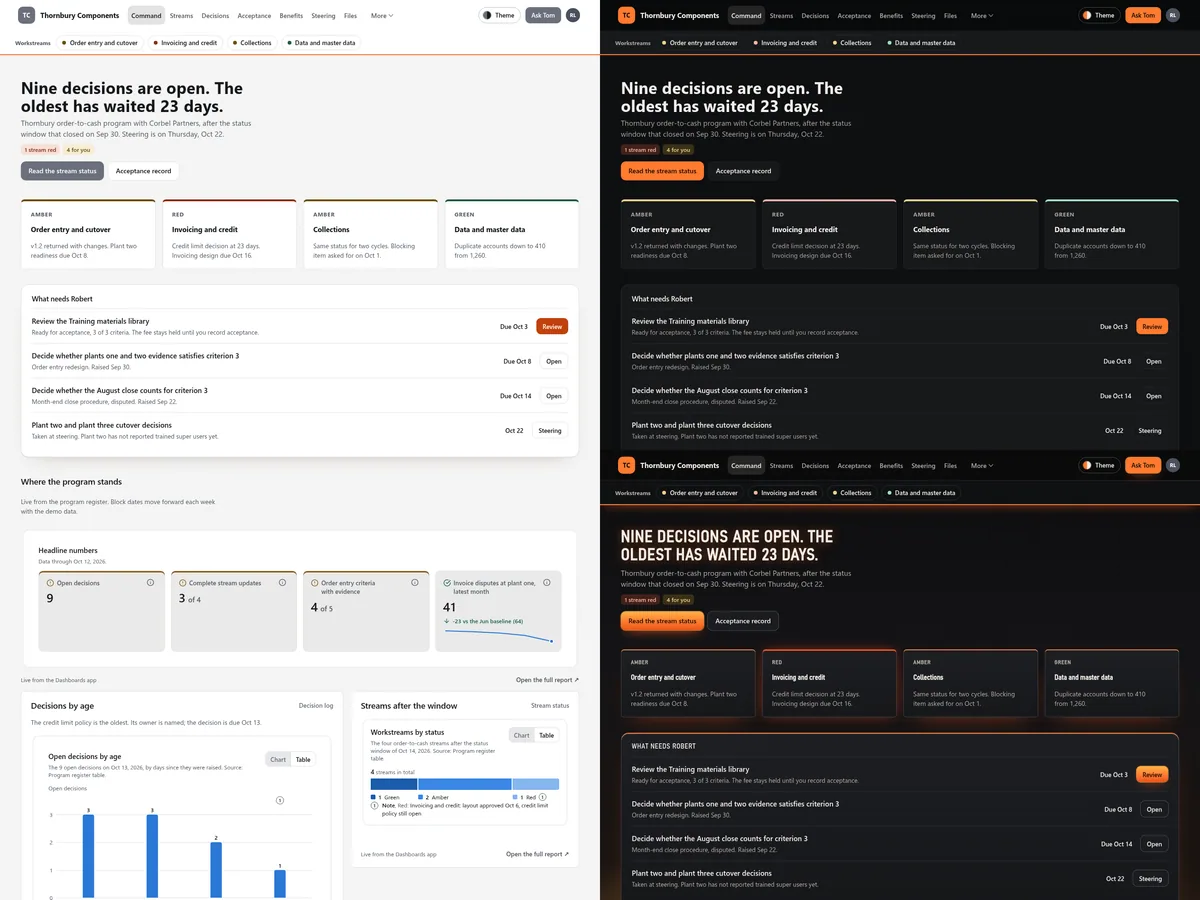This screenshot has width=1200, height=900.
Task: Open the Decision log link
Action: pyautogui.click(x=316, y=706)
